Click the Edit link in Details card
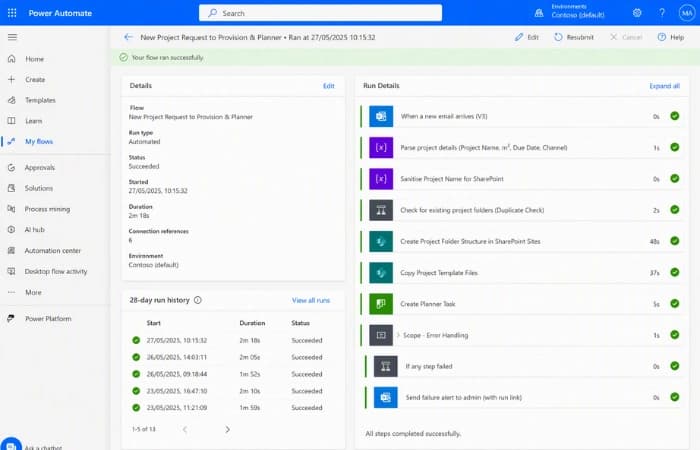Image resolution: width=700 pixels, height=450 pixels. 329,86
